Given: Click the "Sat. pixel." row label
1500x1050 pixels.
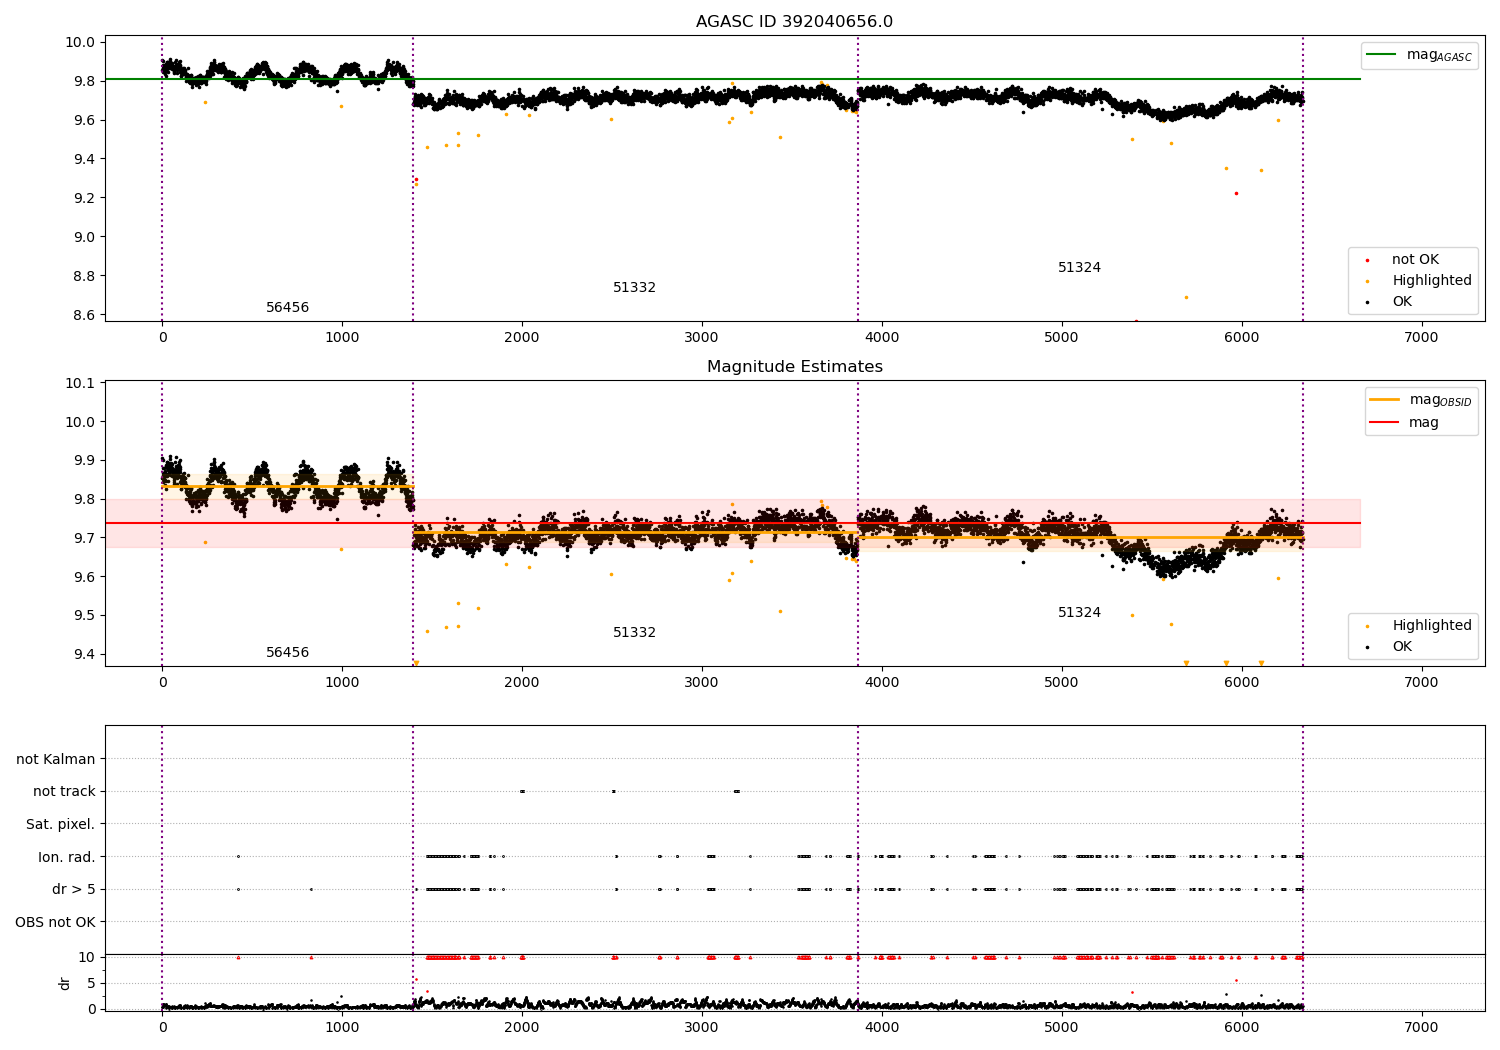Looking at the screenshot, I should (x=61, y=825).
